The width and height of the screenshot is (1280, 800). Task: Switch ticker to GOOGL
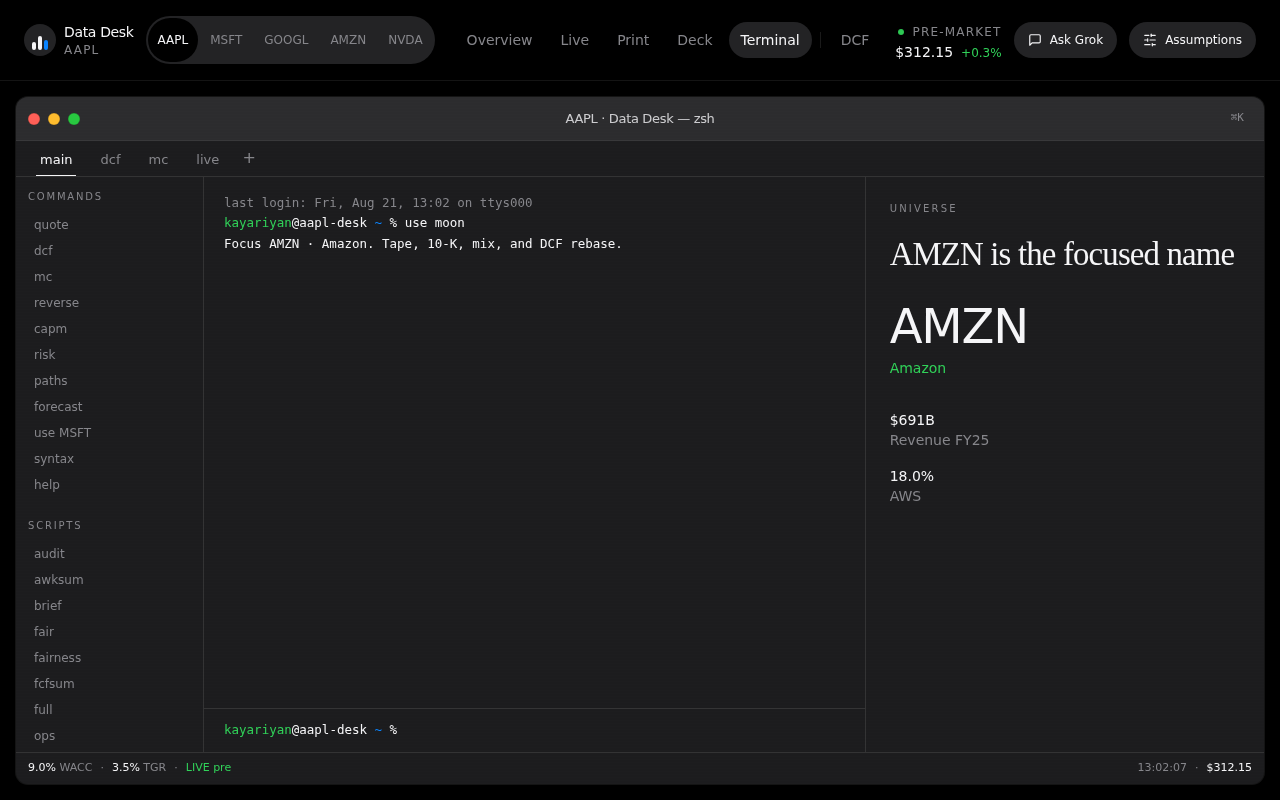286,40
